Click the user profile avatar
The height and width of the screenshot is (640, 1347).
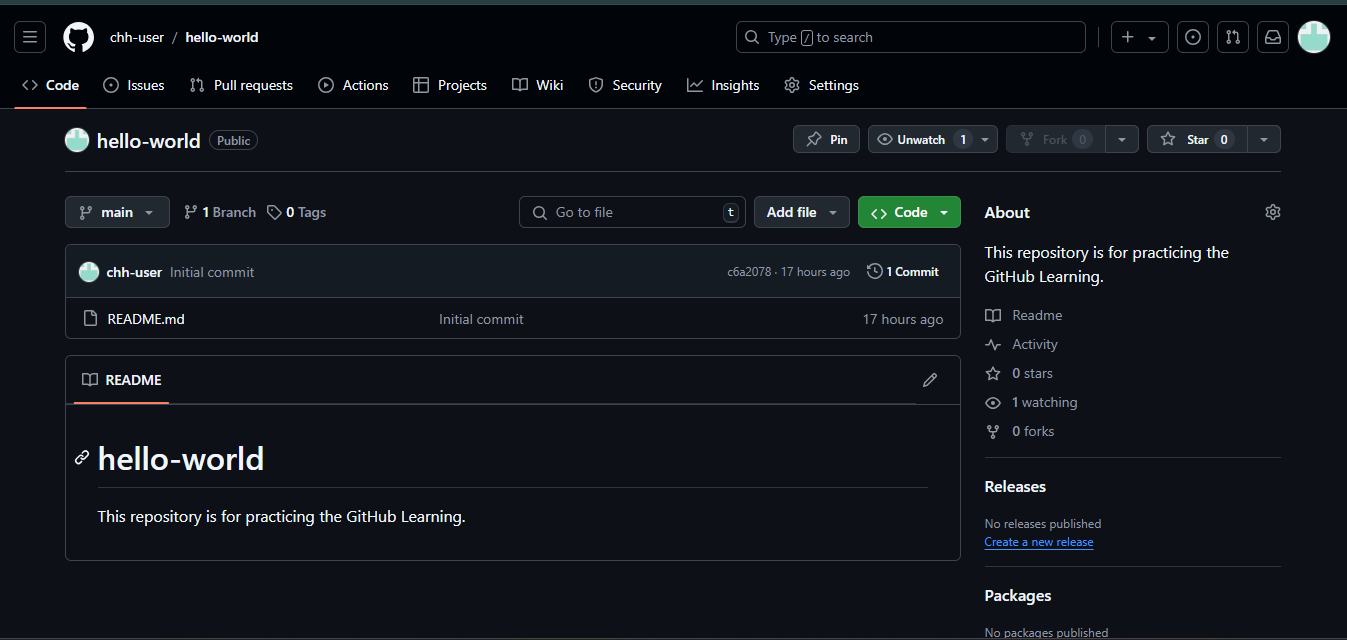[1313, 37]
